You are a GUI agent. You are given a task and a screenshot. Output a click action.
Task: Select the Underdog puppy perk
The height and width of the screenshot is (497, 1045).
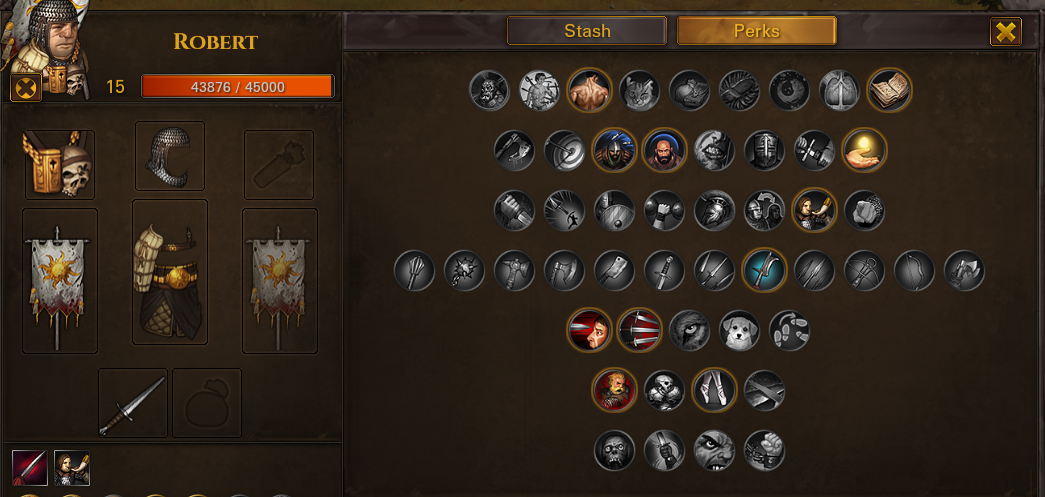tap(739, 330)
